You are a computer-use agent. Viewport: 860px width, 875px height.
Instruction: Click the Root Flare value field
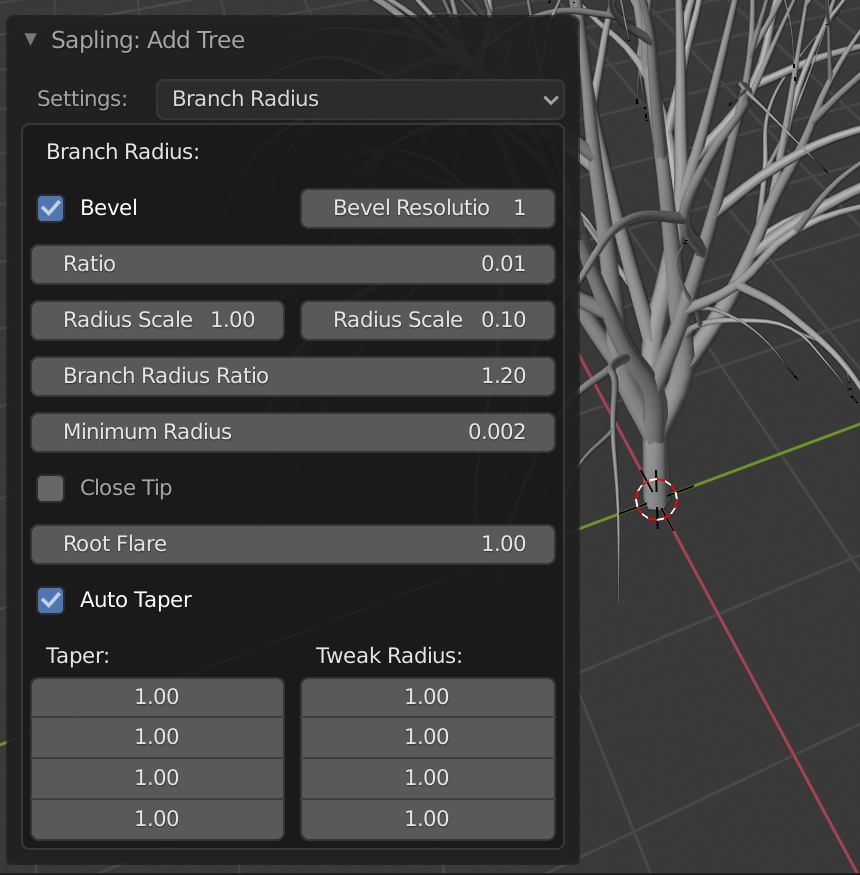click(x=292, y=544)
